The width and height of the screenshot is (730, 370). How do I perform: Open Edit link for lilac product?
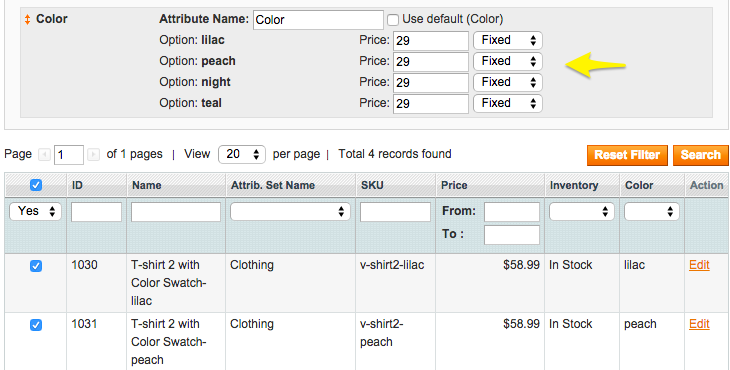[699, 265]
